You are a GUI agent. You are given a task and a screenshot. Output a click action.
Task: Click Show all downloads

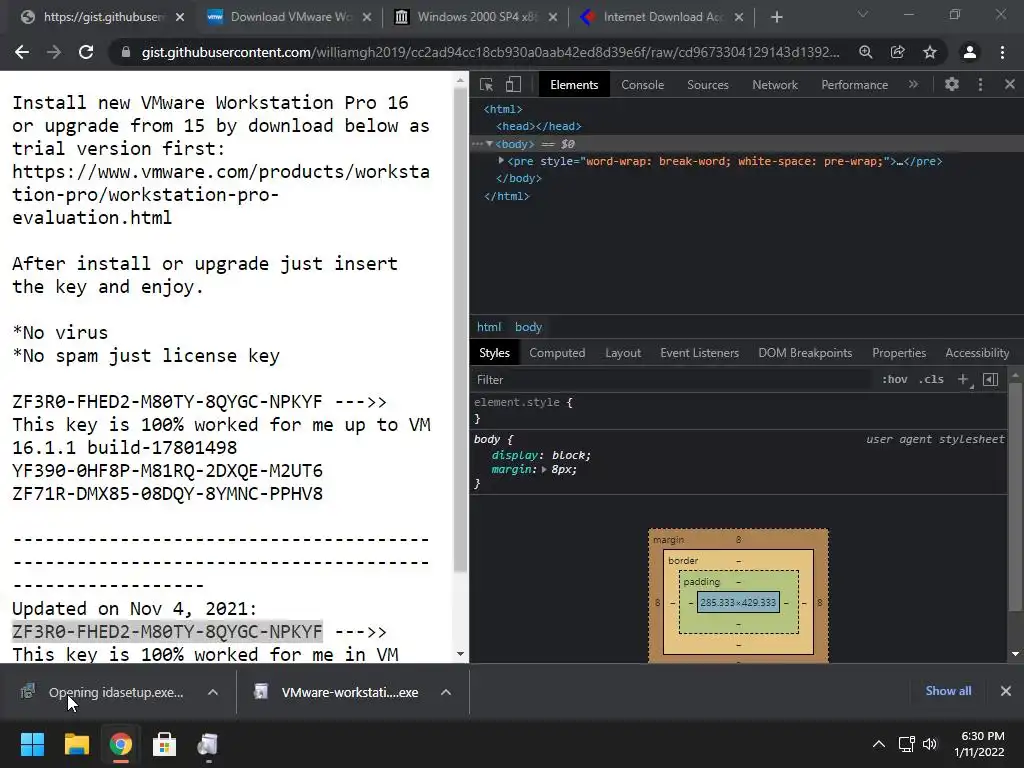(948, 691)
